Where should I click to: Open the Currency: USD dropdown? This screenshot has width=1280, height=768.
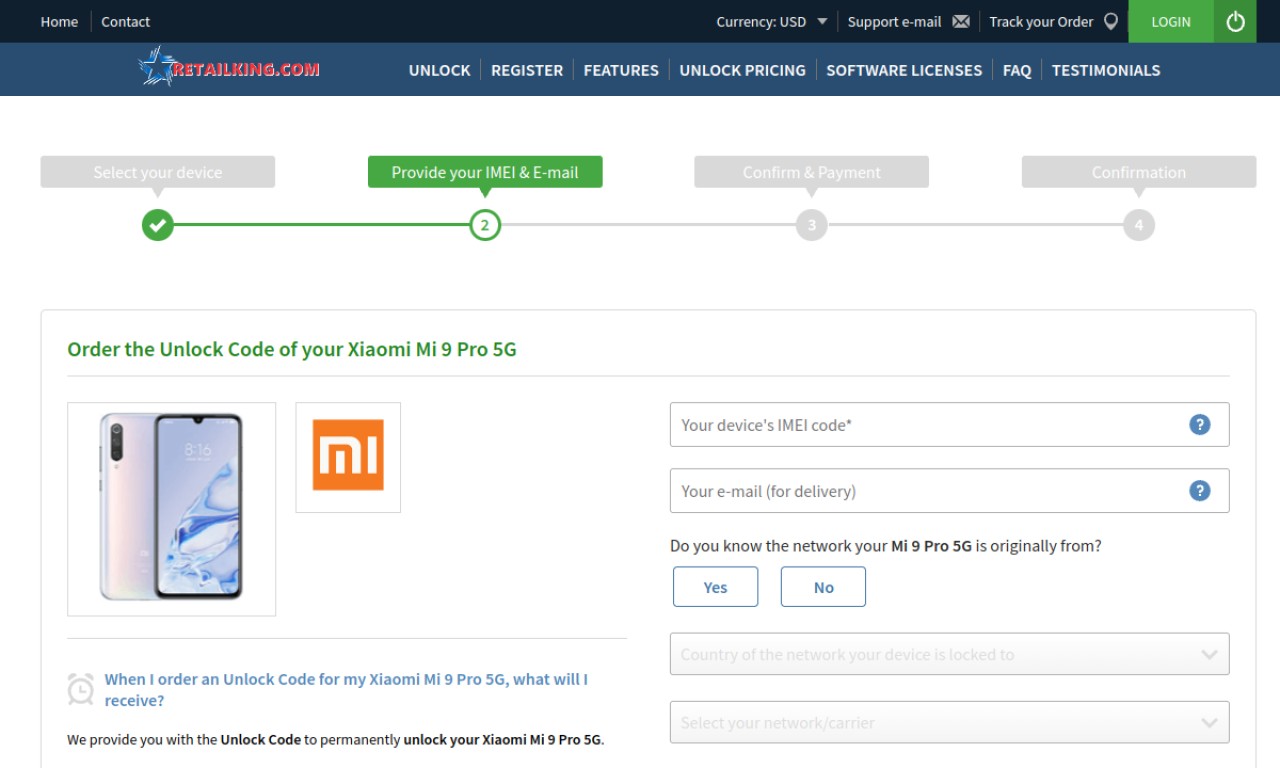click(772, 21)
